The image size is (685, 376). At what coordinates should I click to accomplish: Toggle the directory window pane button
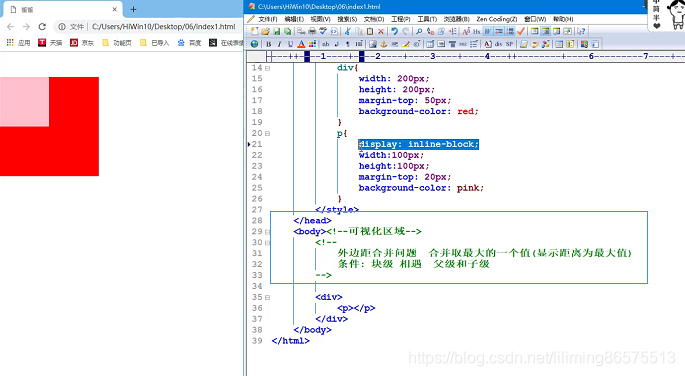(535, 31)
